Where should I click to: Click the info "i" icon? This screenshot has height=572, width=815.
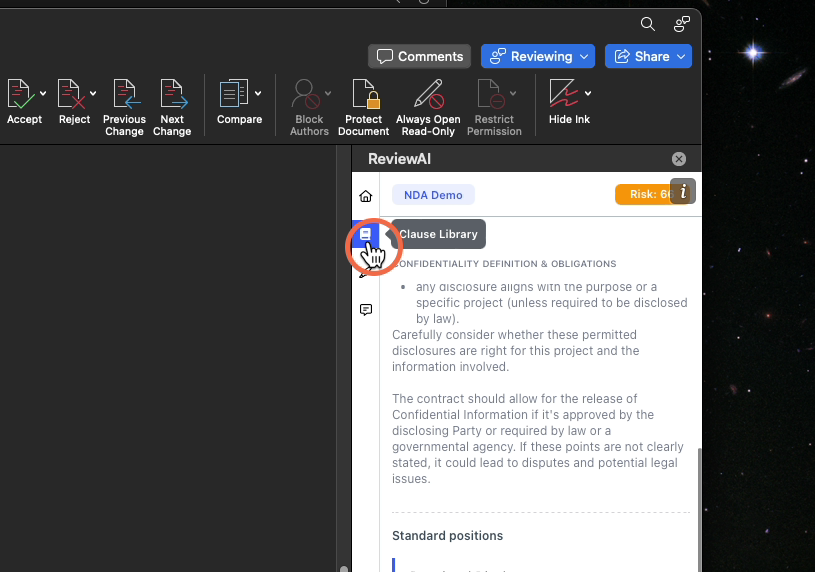pyautogui.click(x=683, y=191)
